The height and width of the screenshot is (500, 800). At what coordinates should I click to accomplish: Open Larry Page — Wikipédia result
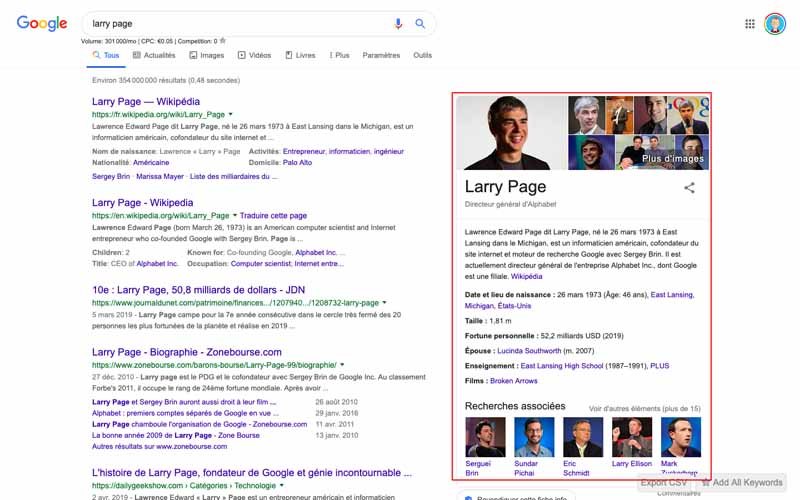coord(146,102)
